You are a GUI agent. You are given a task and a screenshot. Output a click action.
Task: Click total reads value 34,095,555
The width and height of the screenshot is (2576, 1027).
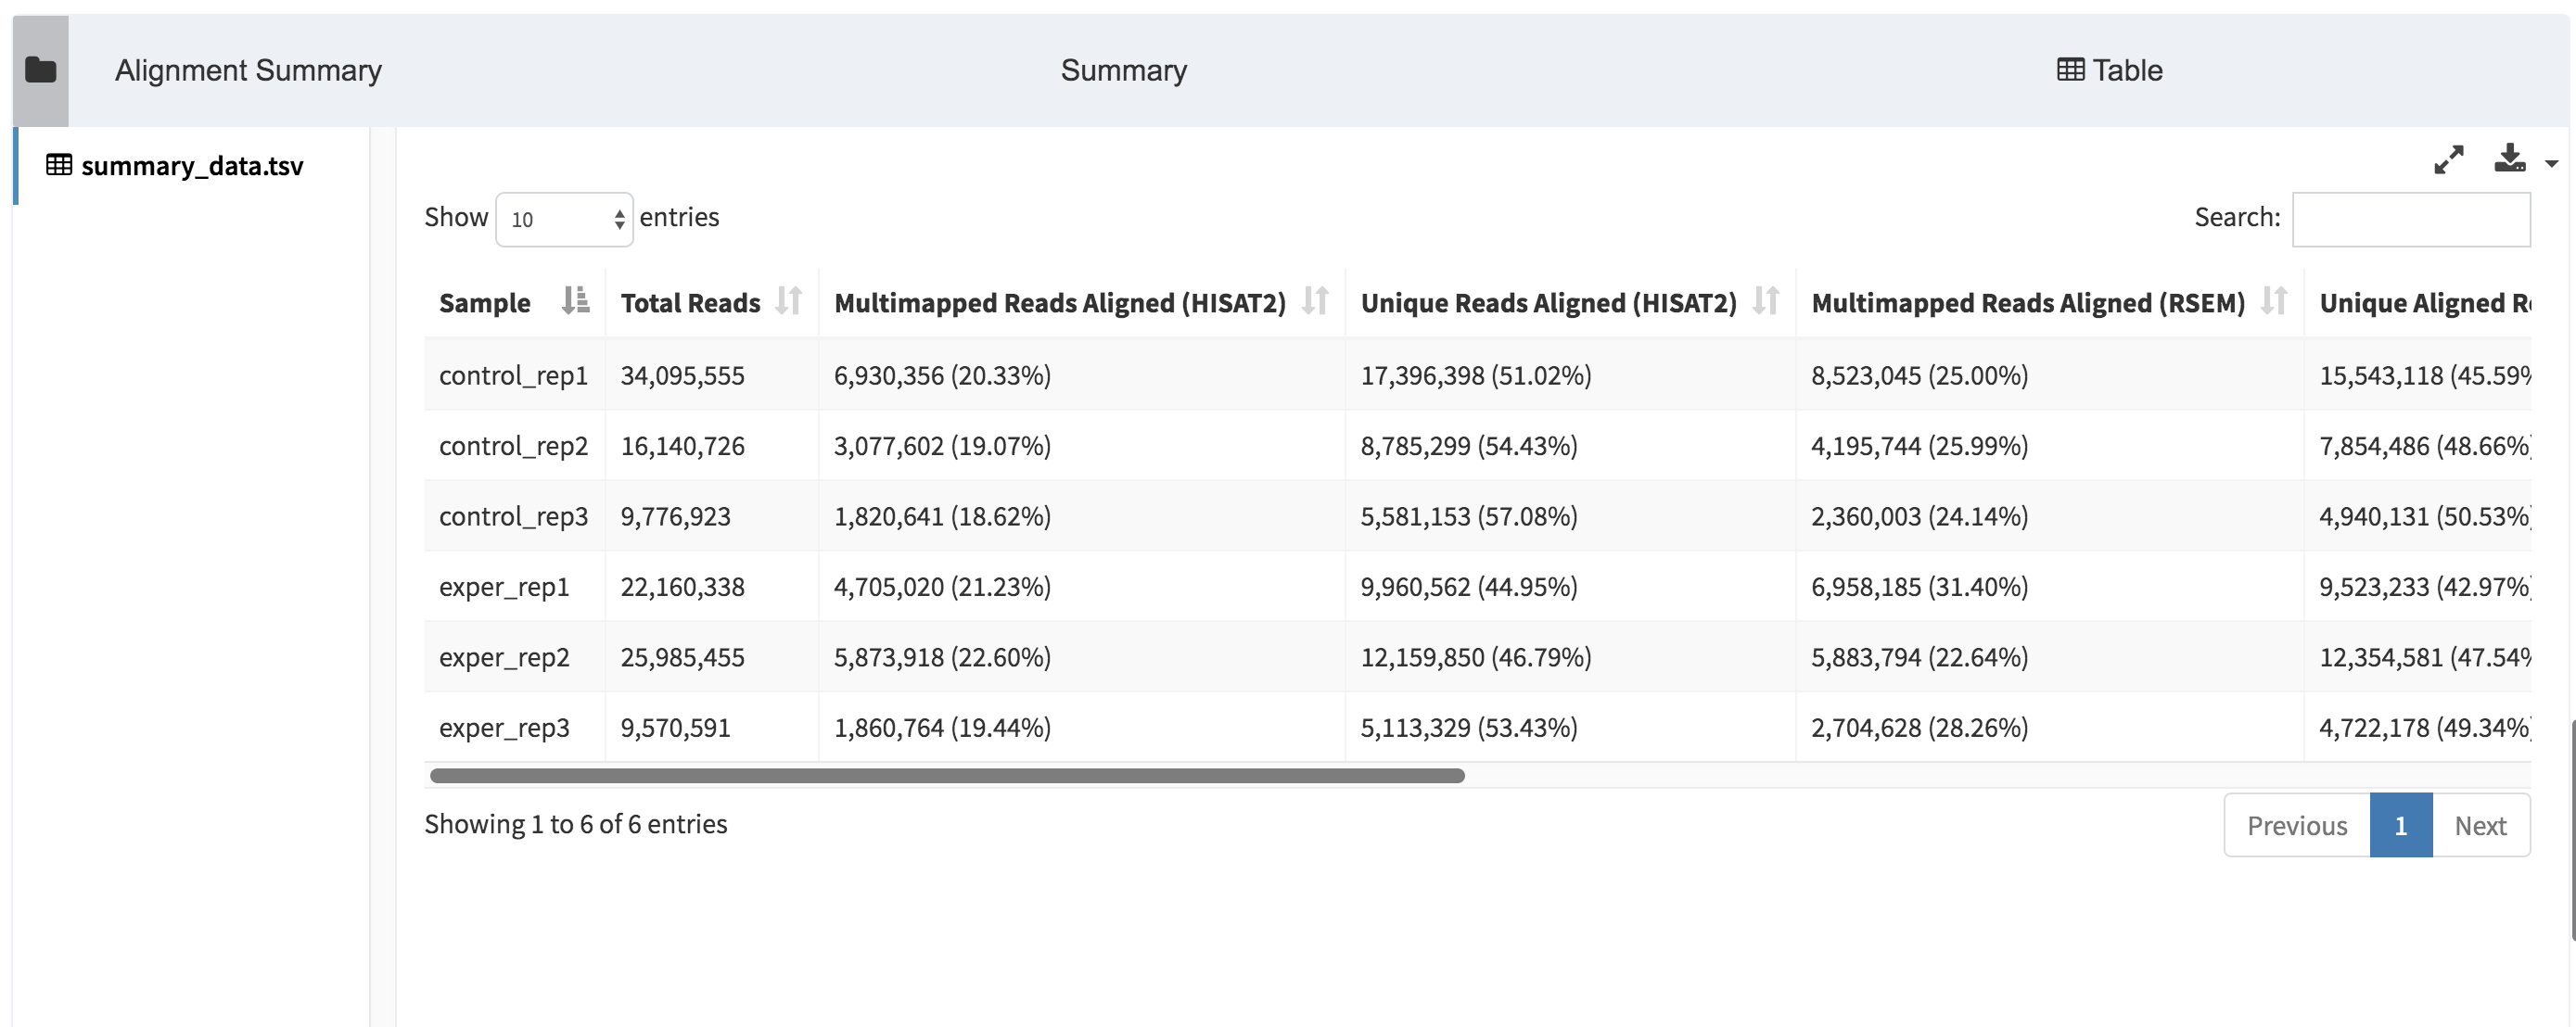(x=682, y=375)
